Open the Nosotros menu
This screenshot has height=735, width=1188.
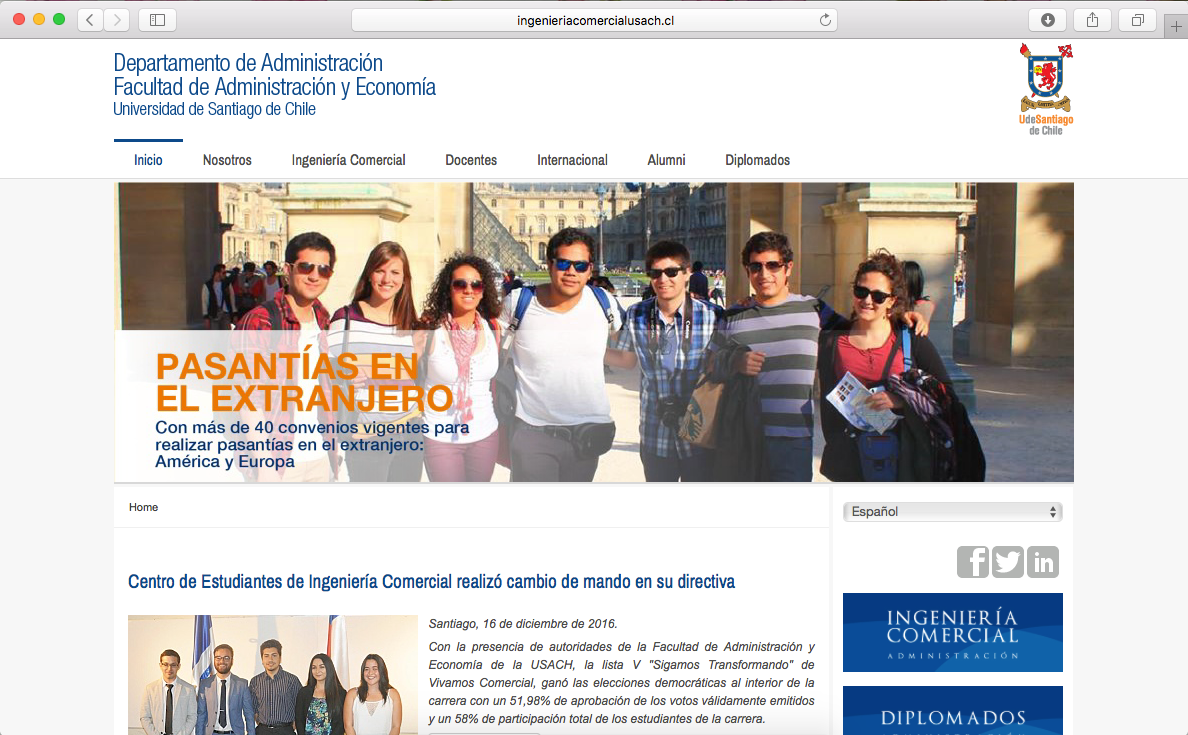227,160
